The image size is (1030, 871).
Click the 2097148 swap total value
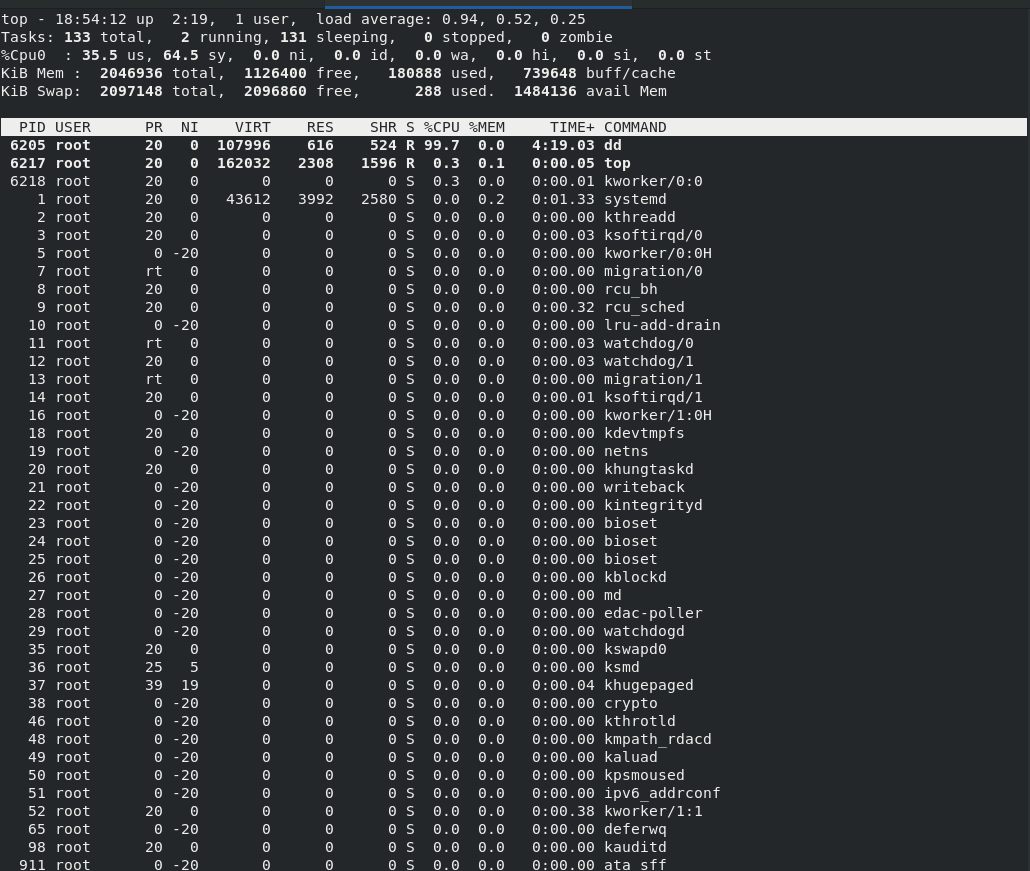click(131, 91)
